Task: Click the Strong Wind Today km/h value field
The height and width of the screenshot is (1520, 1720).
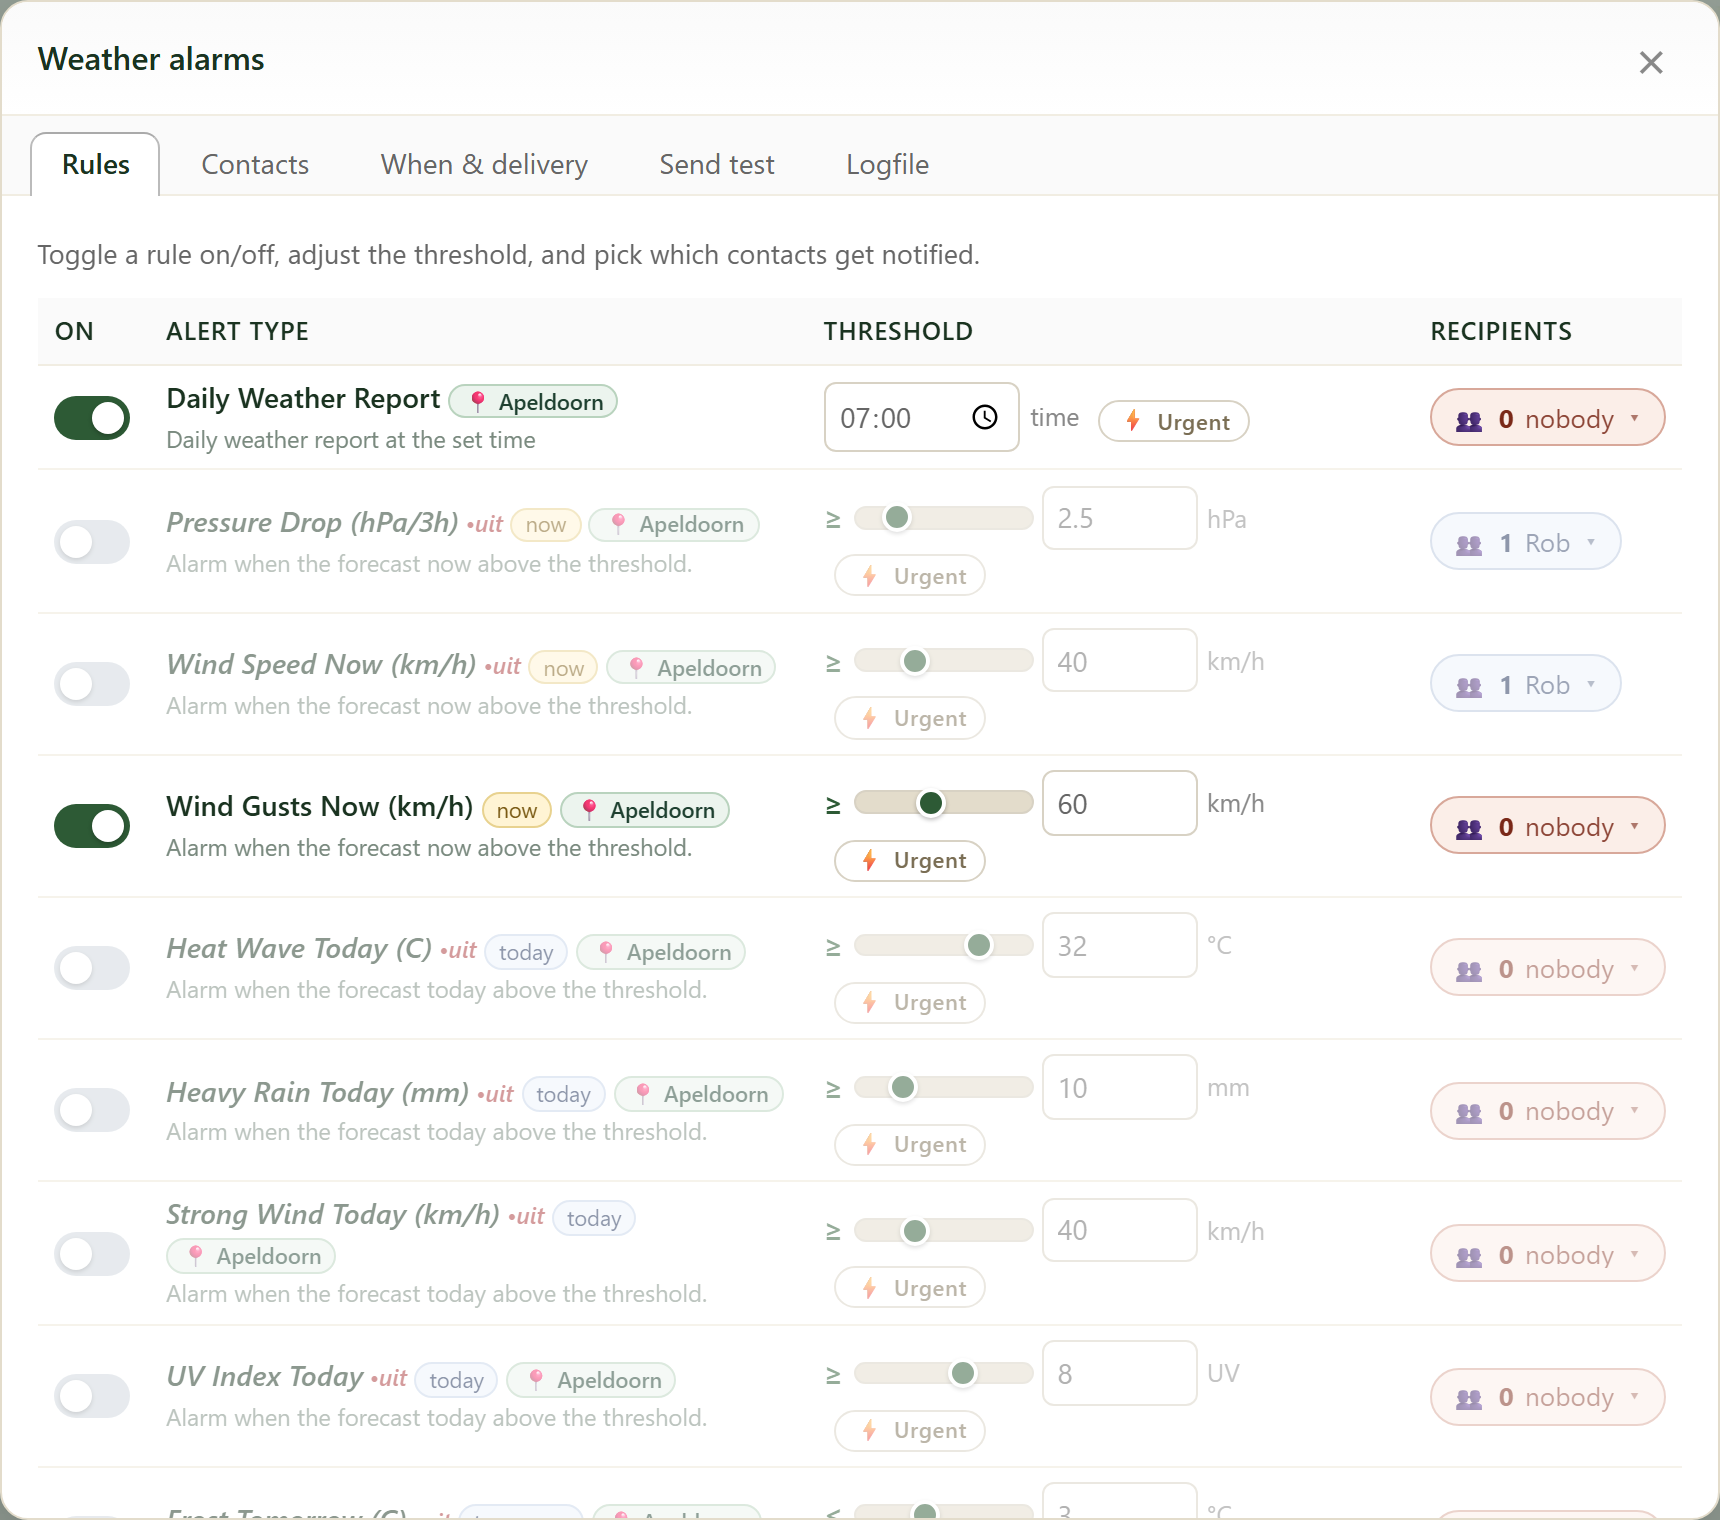Action: coord(1119,1230)
